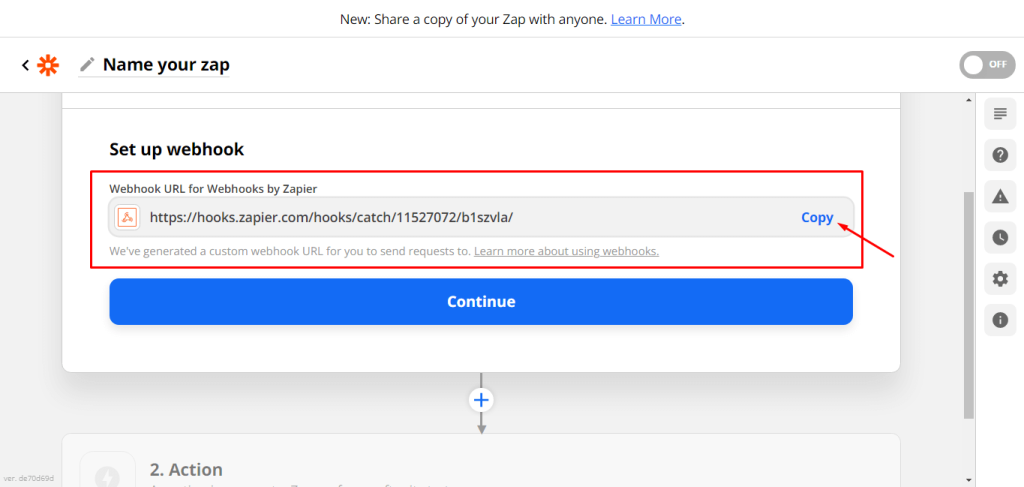Open the info details icon in sidebar

click(1000, 320)
